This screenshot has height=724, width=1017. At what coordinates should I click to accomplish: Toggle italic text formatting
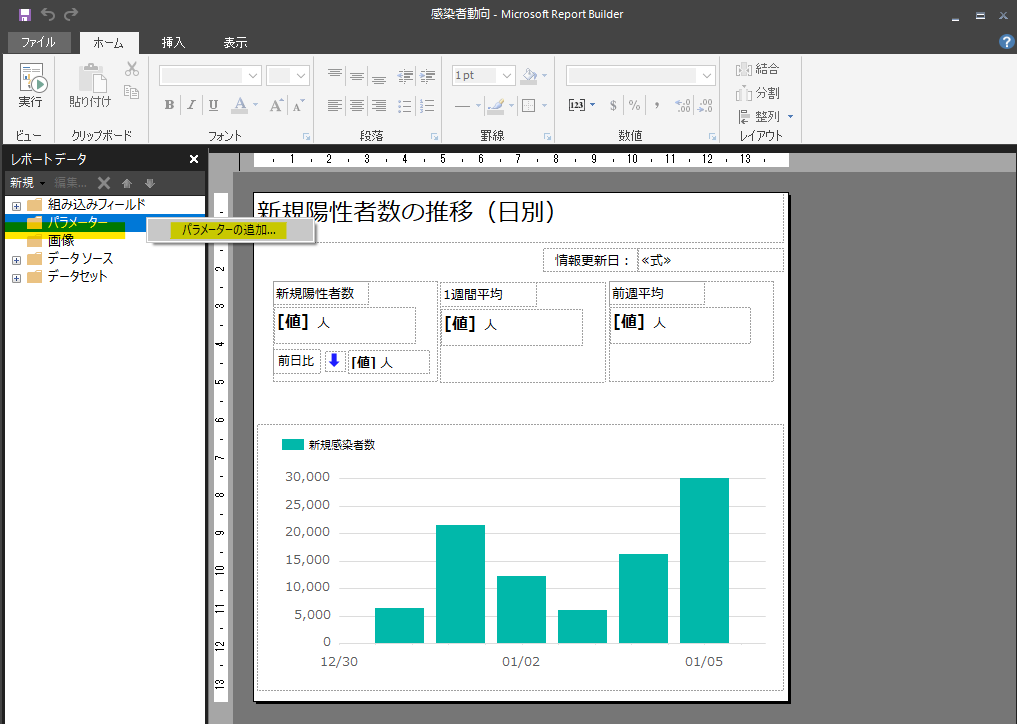tap(191, 105)
